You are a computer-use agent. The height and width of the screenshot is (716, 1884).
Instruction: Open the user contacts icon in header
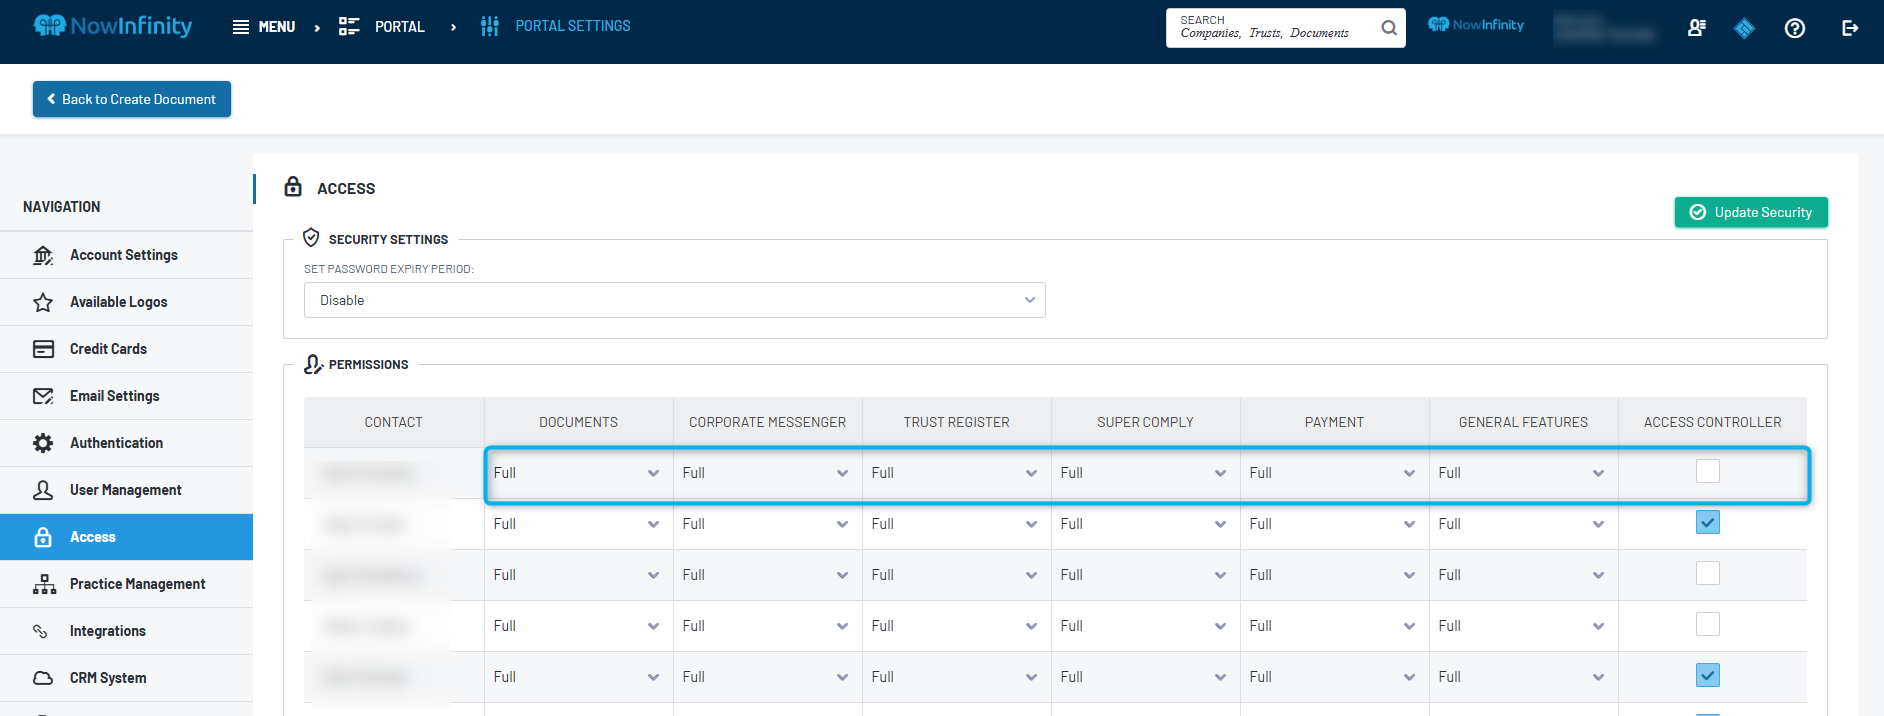tap(1697, 28)
